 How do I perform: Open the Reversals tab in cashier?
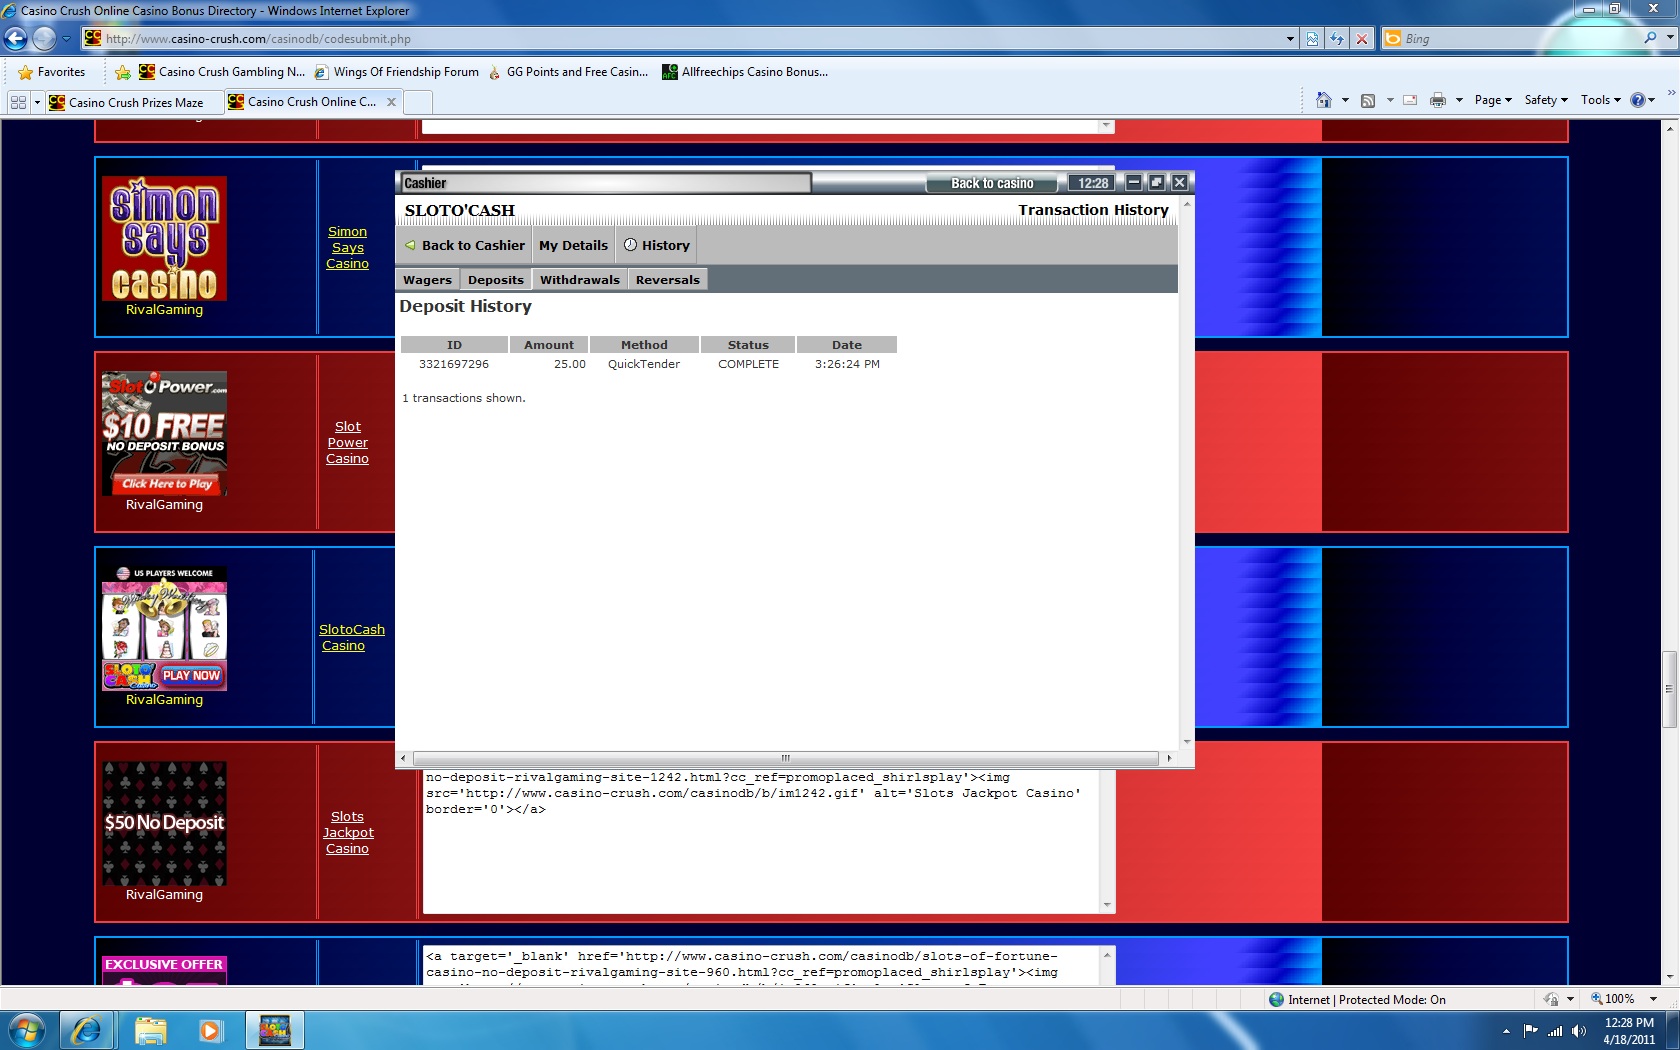point(668,280)
